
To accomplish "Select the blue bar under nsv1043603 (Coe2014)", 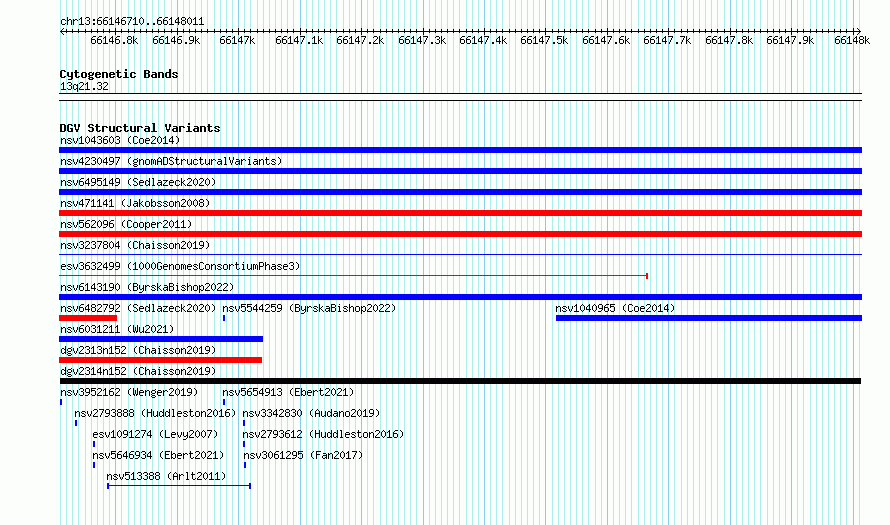I will tap(460, 150).
